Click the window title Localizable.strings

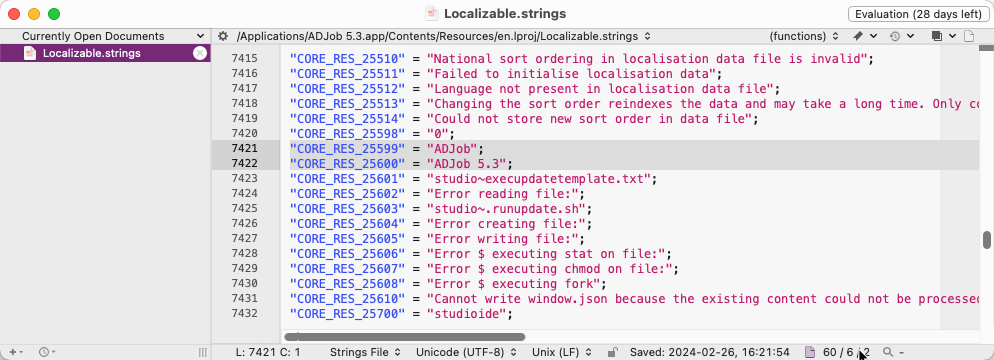tap(505, 14)
